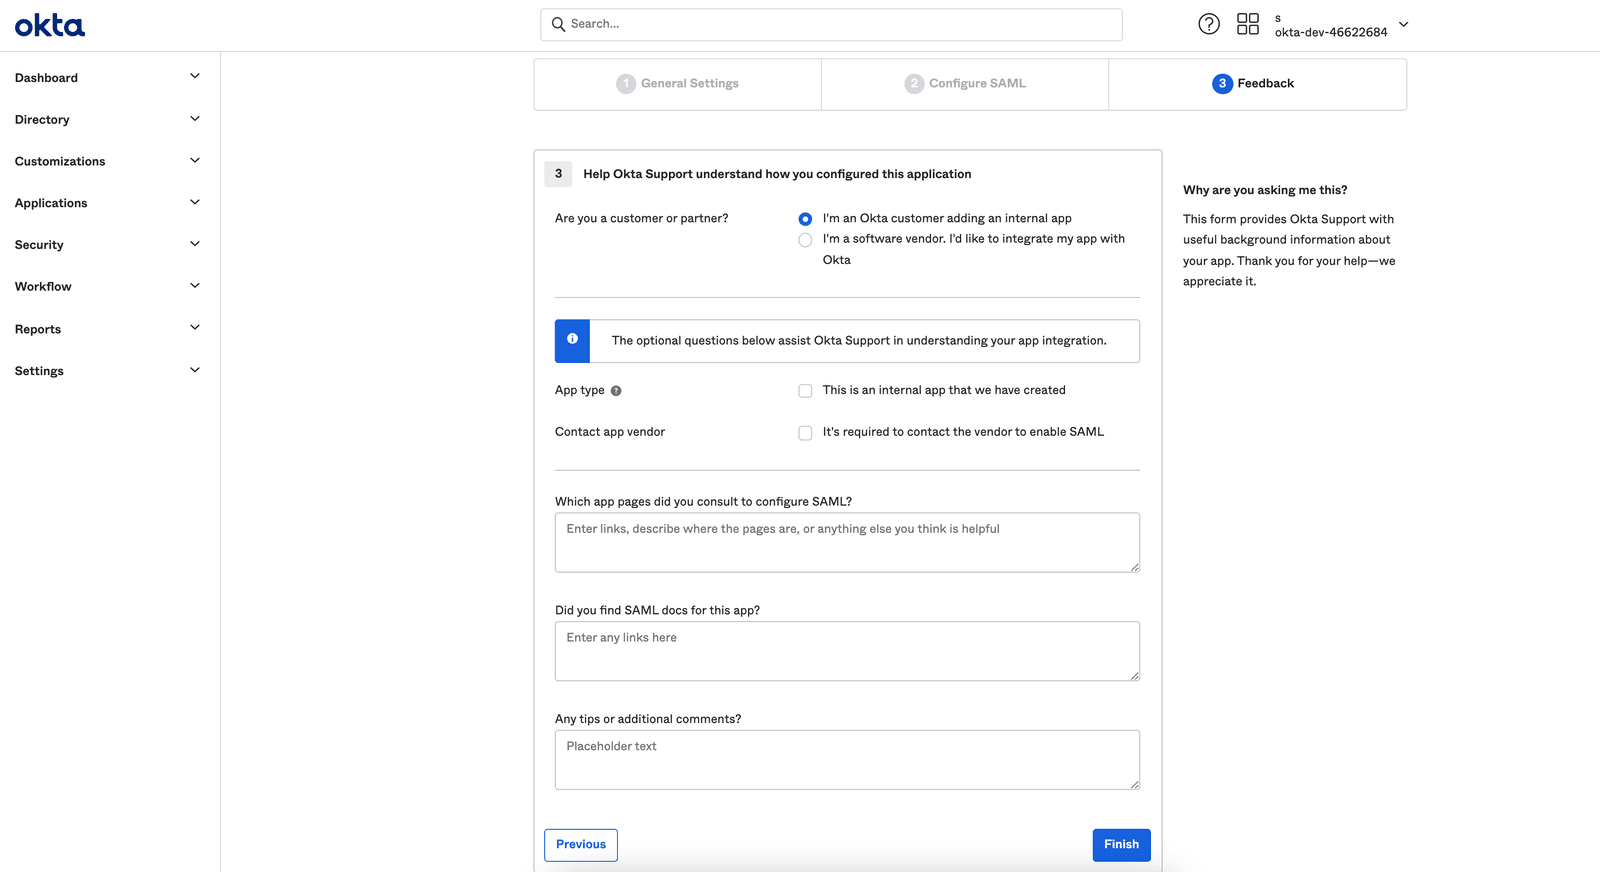Expand the Applications sidebar menu
Viewport: 1600px width, 872px height.
click(x=107, y=203)
